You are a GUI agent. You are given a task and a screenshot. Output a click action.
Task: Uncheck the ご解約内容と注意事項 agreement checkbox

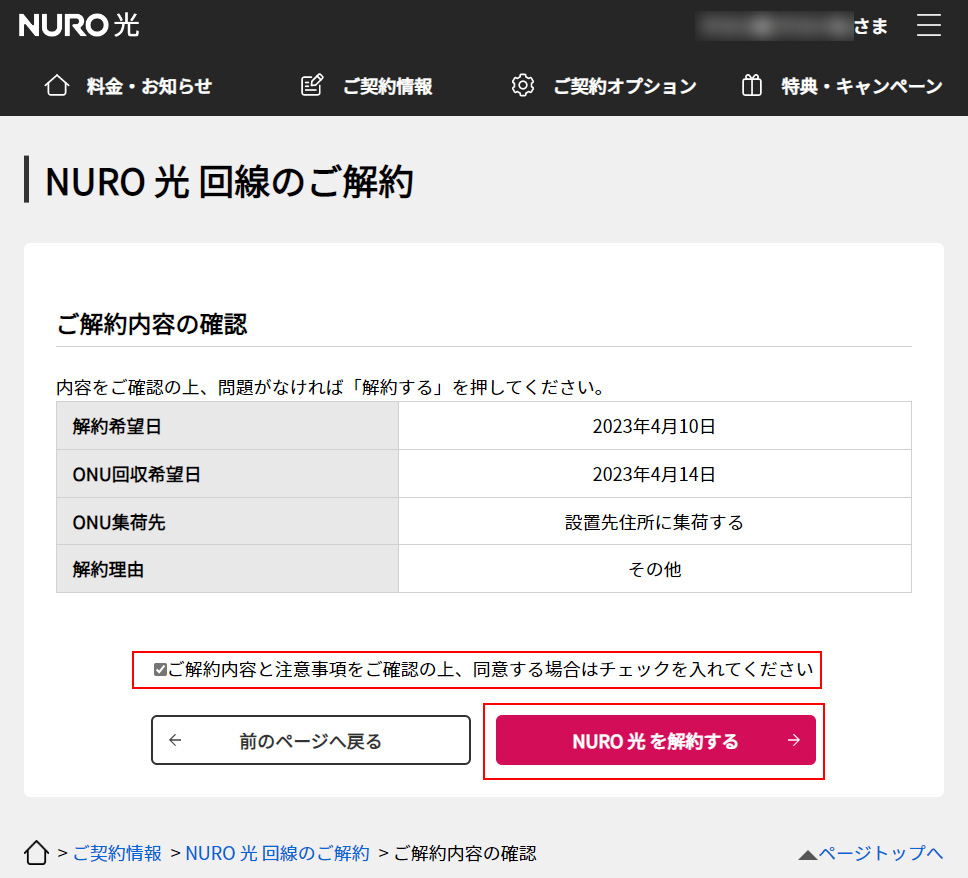click(x=160, y=670)
